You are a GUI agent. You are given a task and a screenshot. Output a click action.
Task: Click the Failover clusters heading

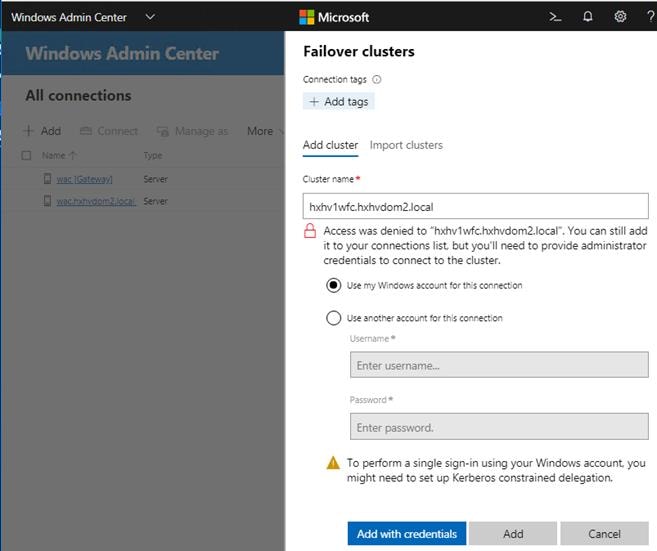[x=359, y=52]
